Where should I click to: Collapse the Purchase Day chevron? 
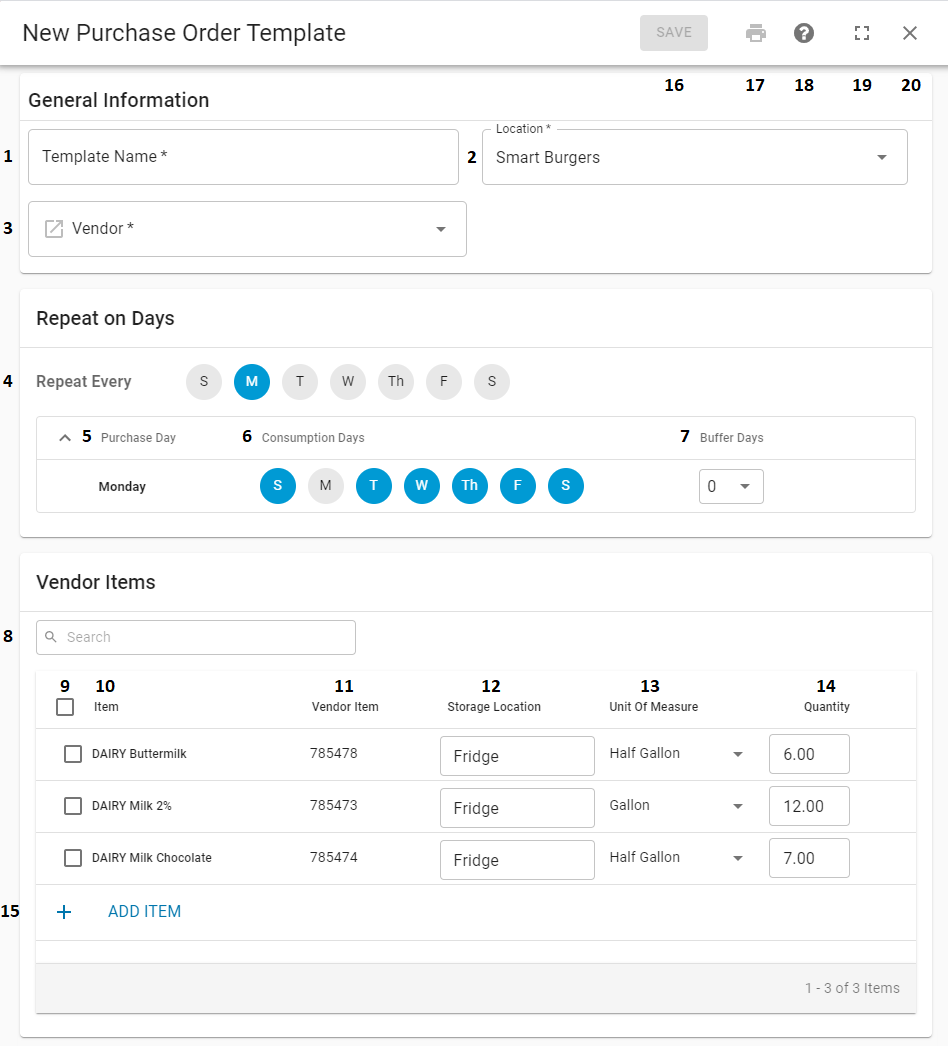(x=65, y=438)
